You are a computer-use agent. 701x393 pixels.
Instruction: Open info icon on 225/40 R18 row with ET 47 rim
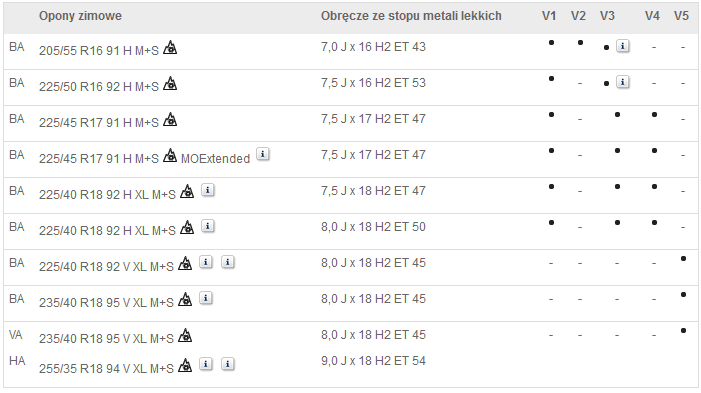pos(208,190)
